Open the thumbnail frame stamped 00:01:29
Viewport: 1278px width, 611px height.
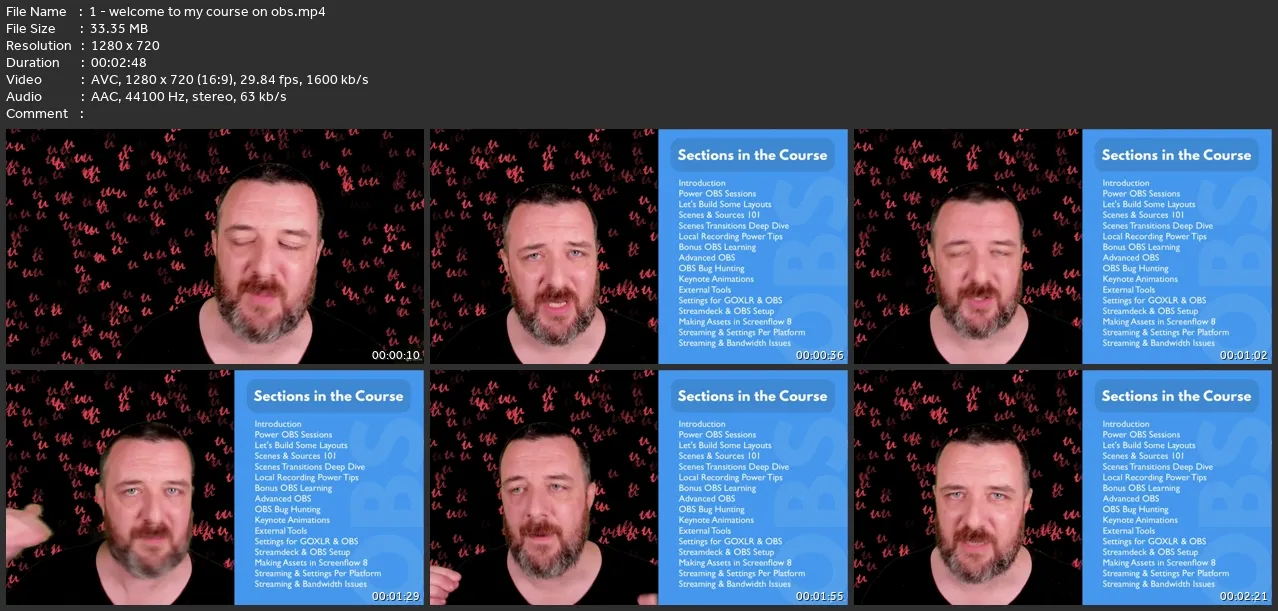click(215, 487)
